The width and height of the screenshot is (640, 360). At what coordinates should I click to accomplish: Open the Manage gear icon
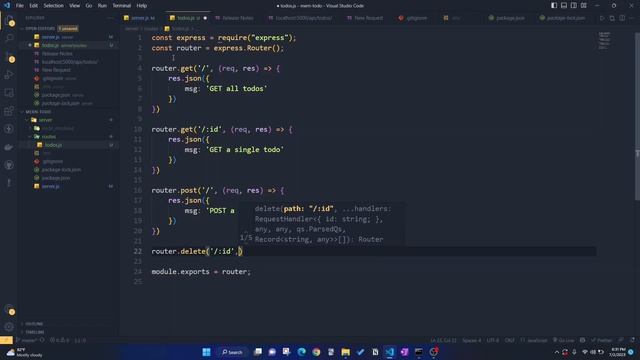pos(9,327)
